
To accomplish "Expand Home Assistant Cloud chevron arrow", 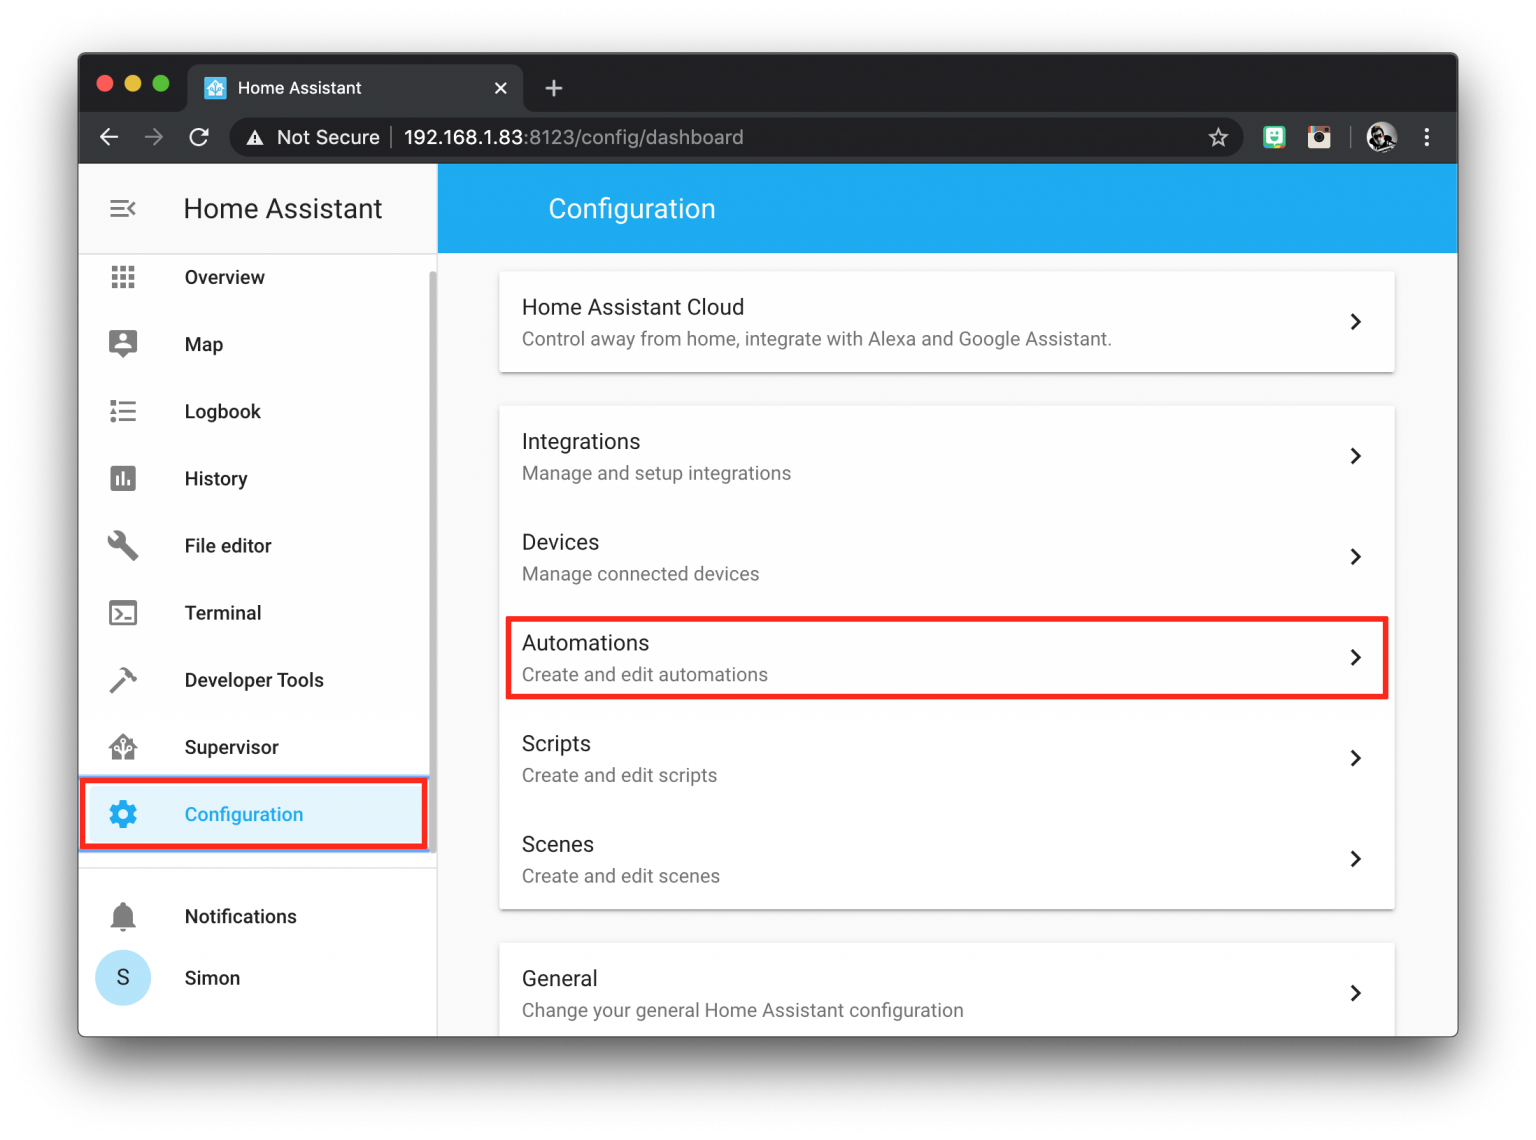I will tap(1355, 322).
